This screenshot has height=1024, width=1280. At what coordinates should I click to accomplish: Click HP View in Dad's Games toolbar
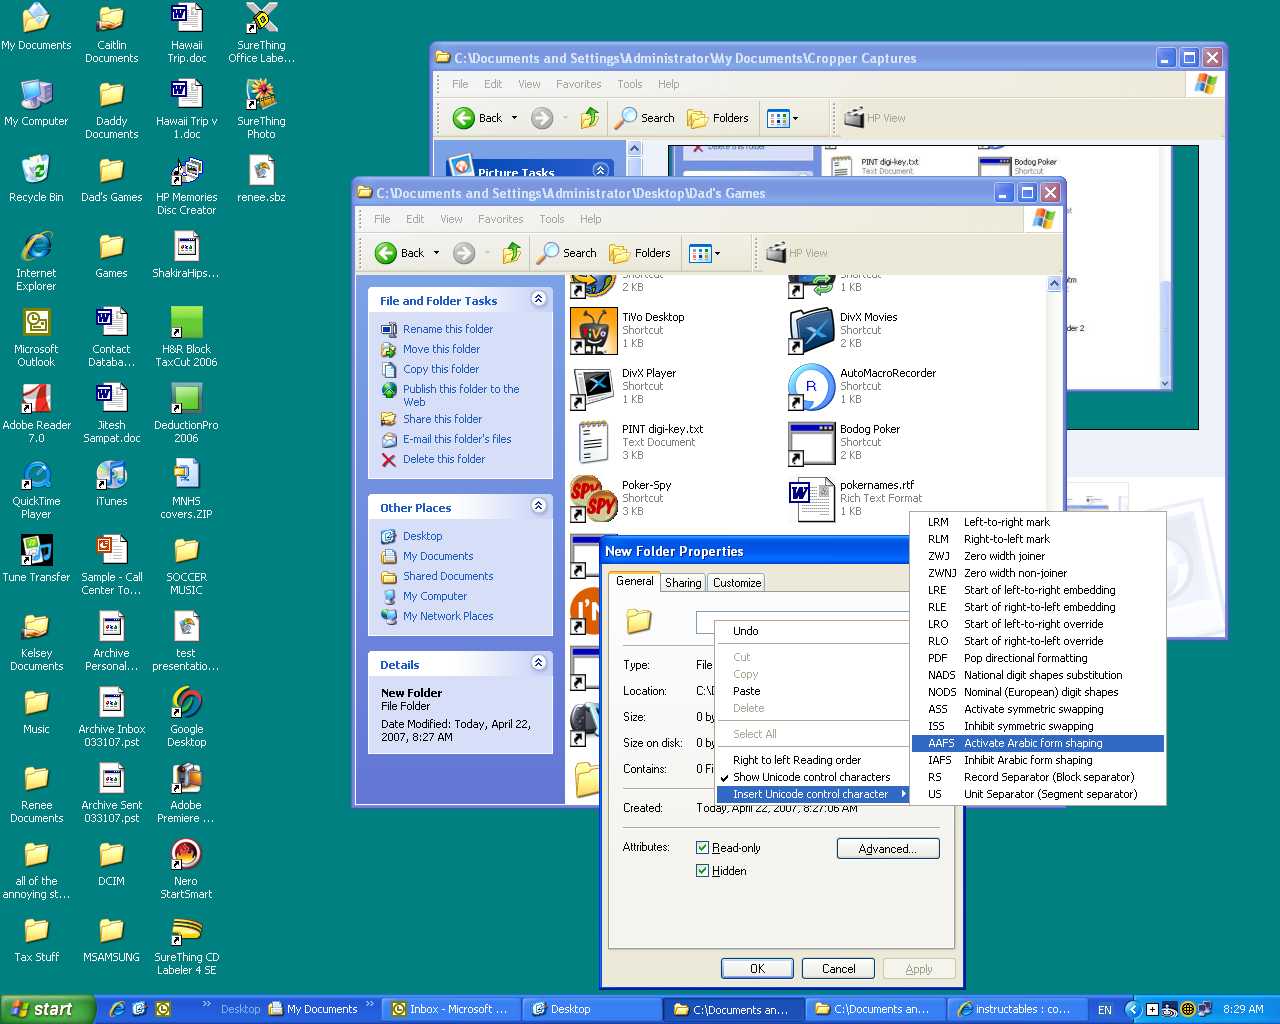(797, 253)
